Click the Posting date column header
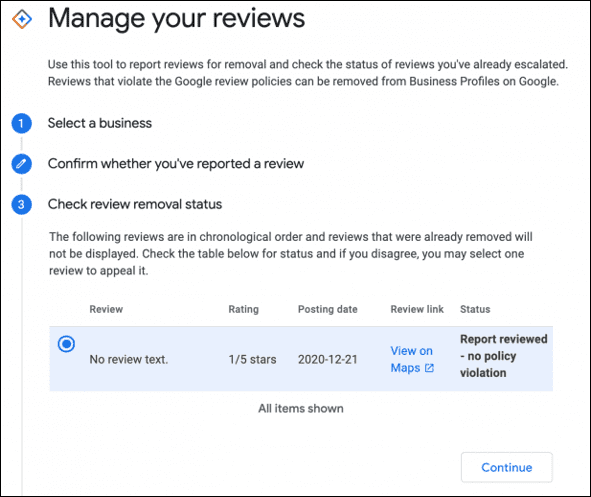The image size is (591, 497). pos(328,309)
